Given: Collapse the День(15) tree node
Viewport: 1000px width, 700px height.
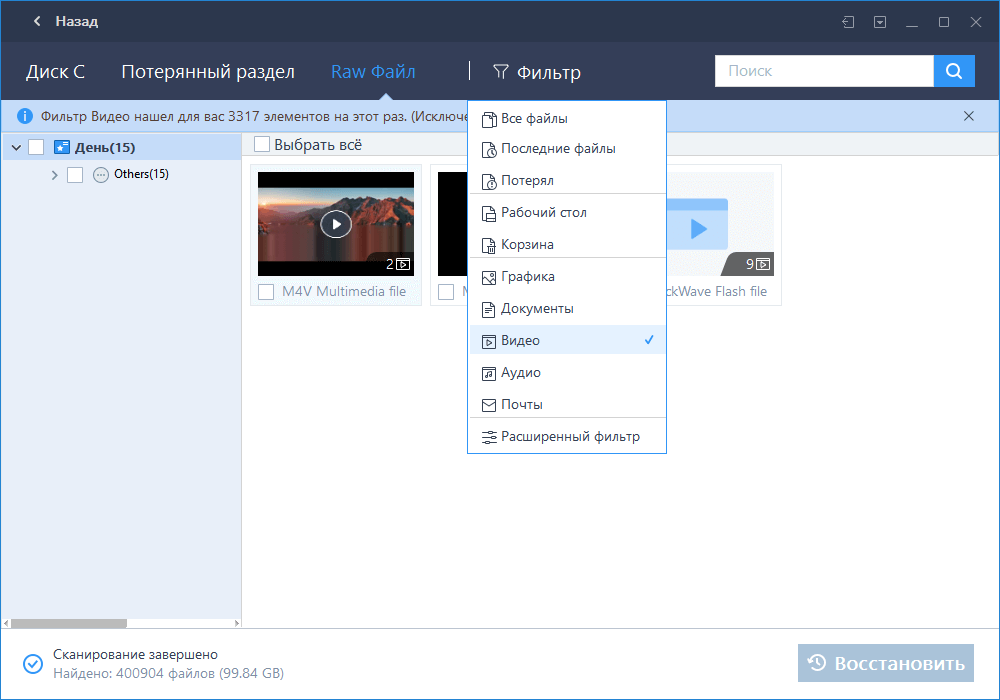Looking at the screenshot, I should point(17,147).
